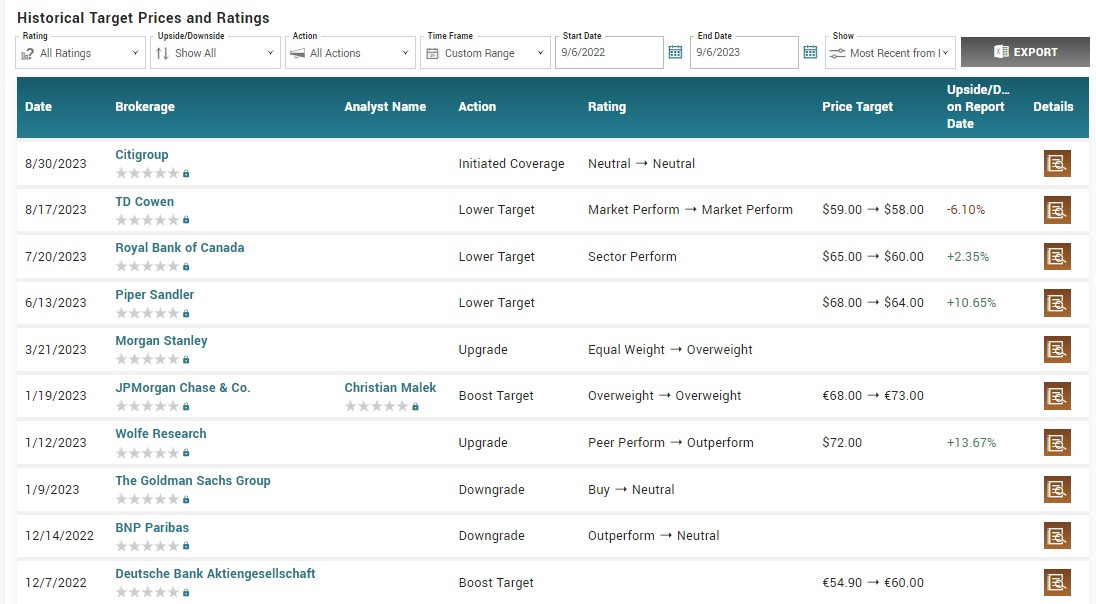Click the Start Date input field

pos(608,53)
